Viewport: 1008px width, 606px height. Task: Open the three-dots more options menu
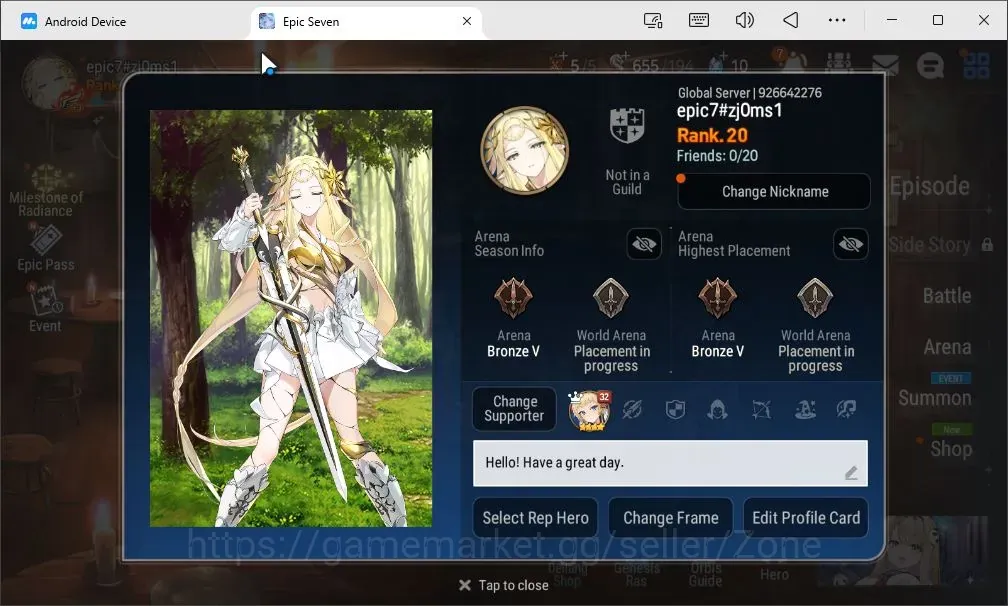pyautogui.click(x=837, y=21)
